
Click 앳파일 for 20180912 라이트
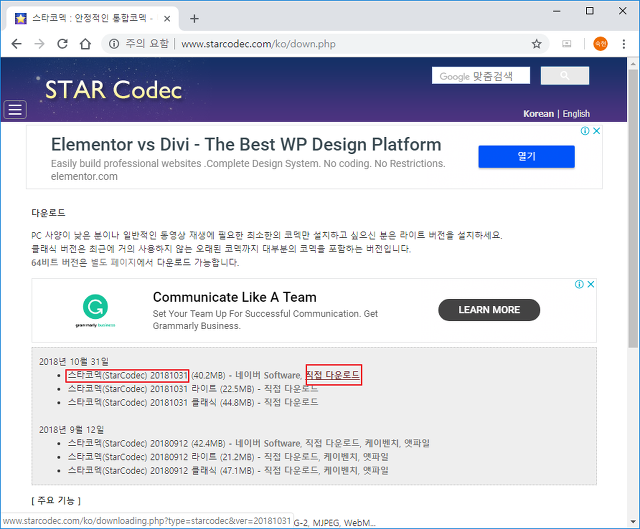376,457
